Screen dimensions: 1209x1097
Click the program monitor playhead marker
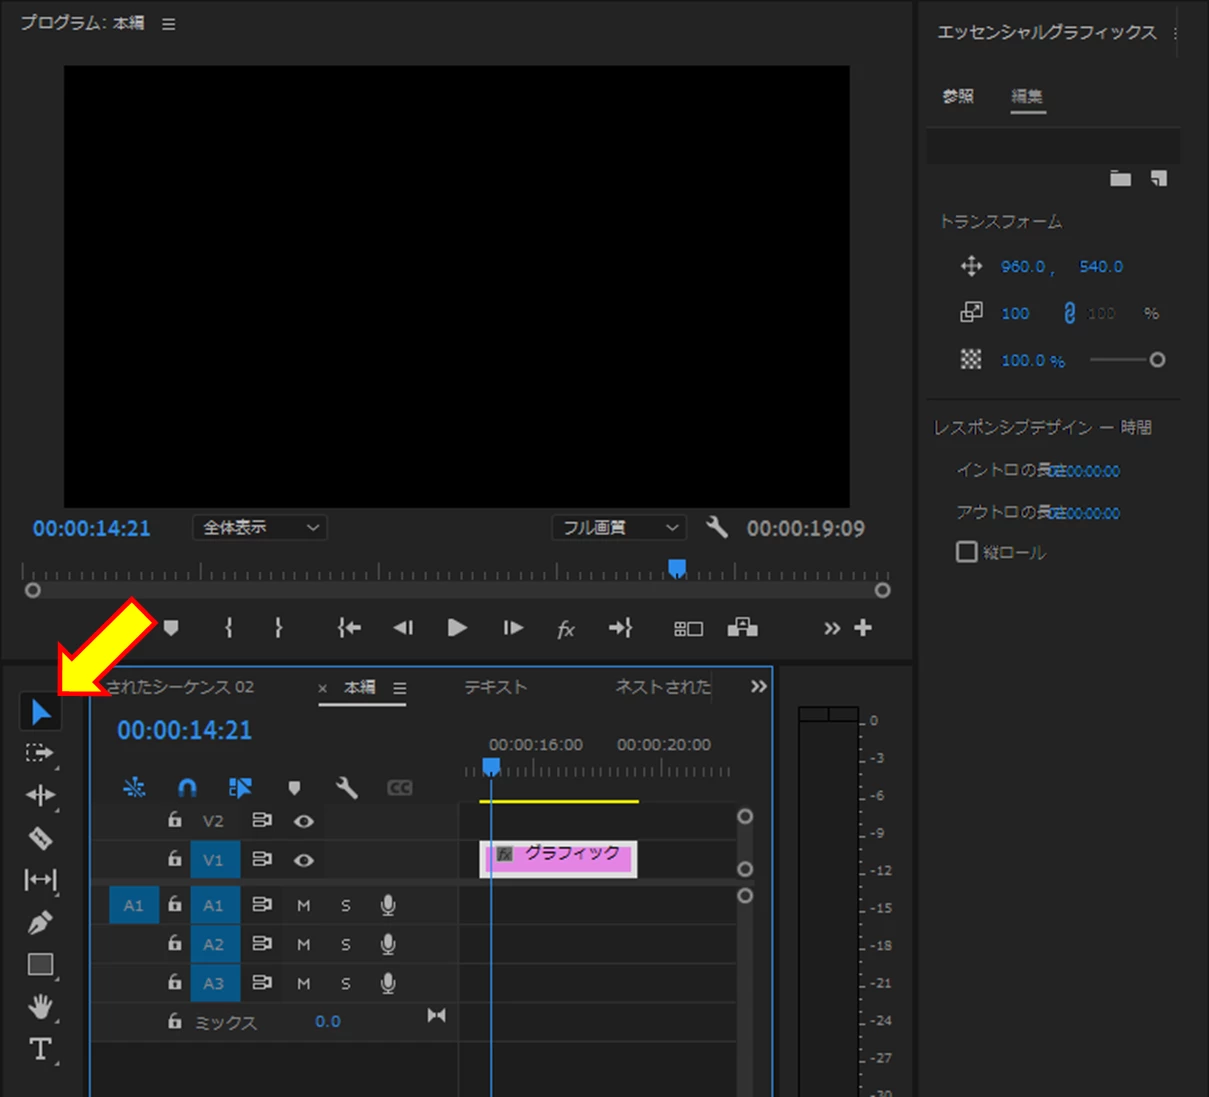click(677, 568)
